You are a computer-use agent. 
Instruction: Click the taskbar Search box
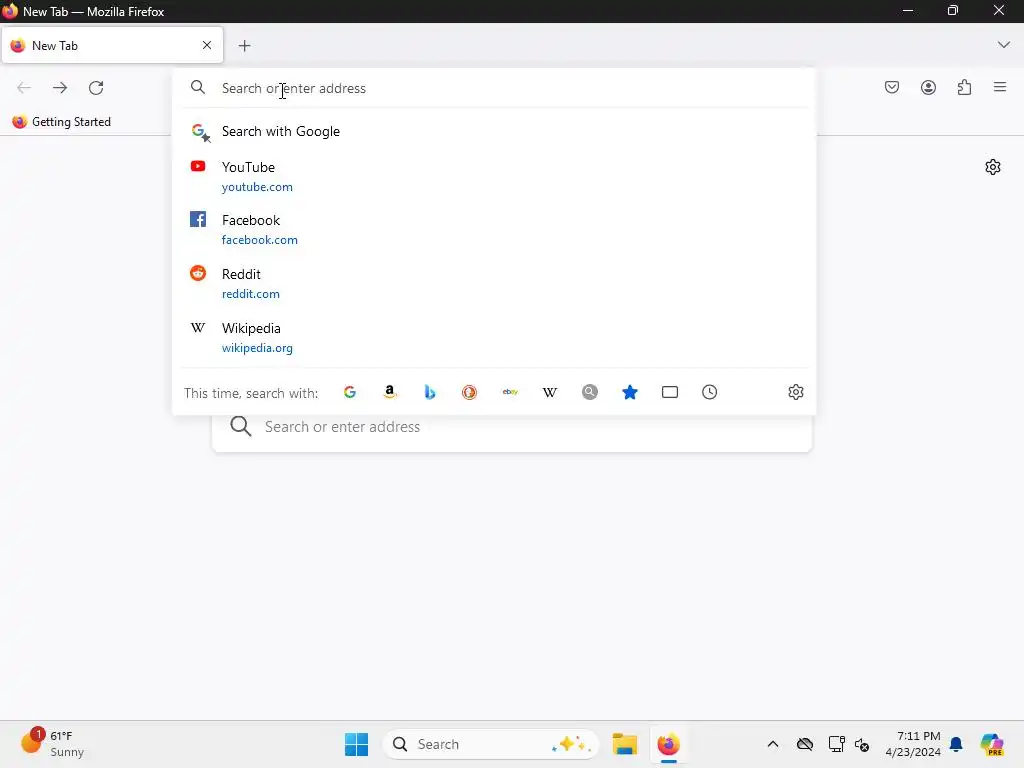[x=491, y=744]
